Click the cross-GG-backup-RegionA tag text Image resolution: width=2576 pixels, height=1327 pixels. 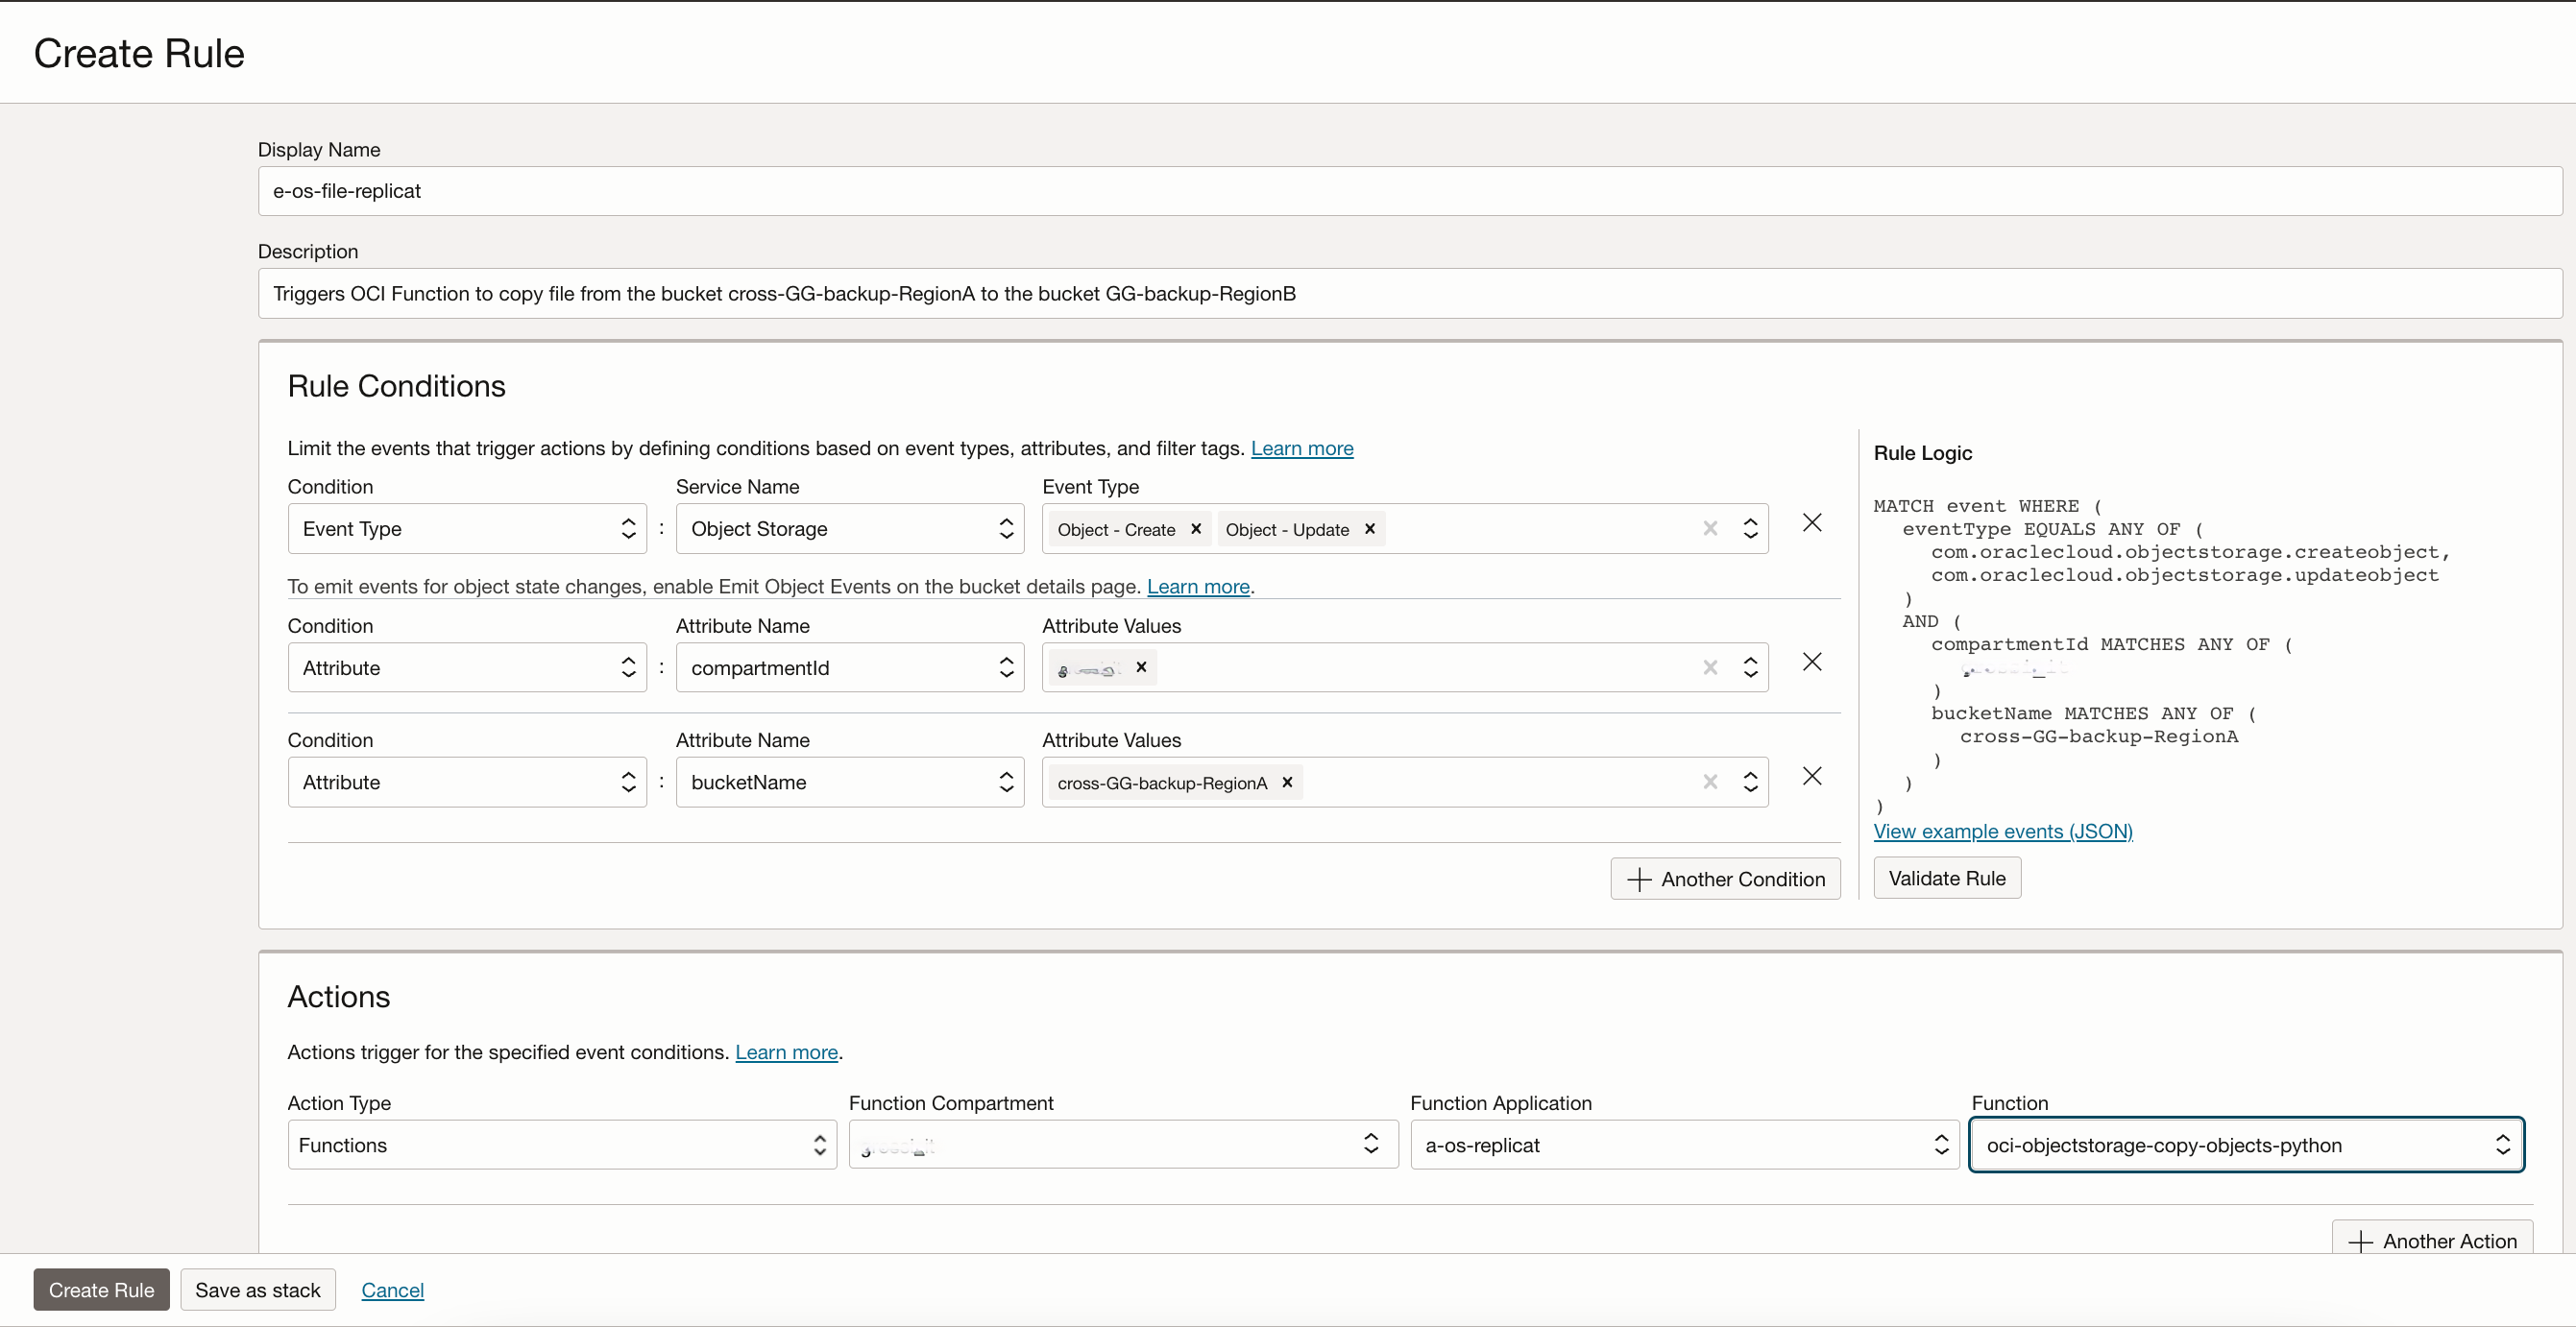[1161, 783]
